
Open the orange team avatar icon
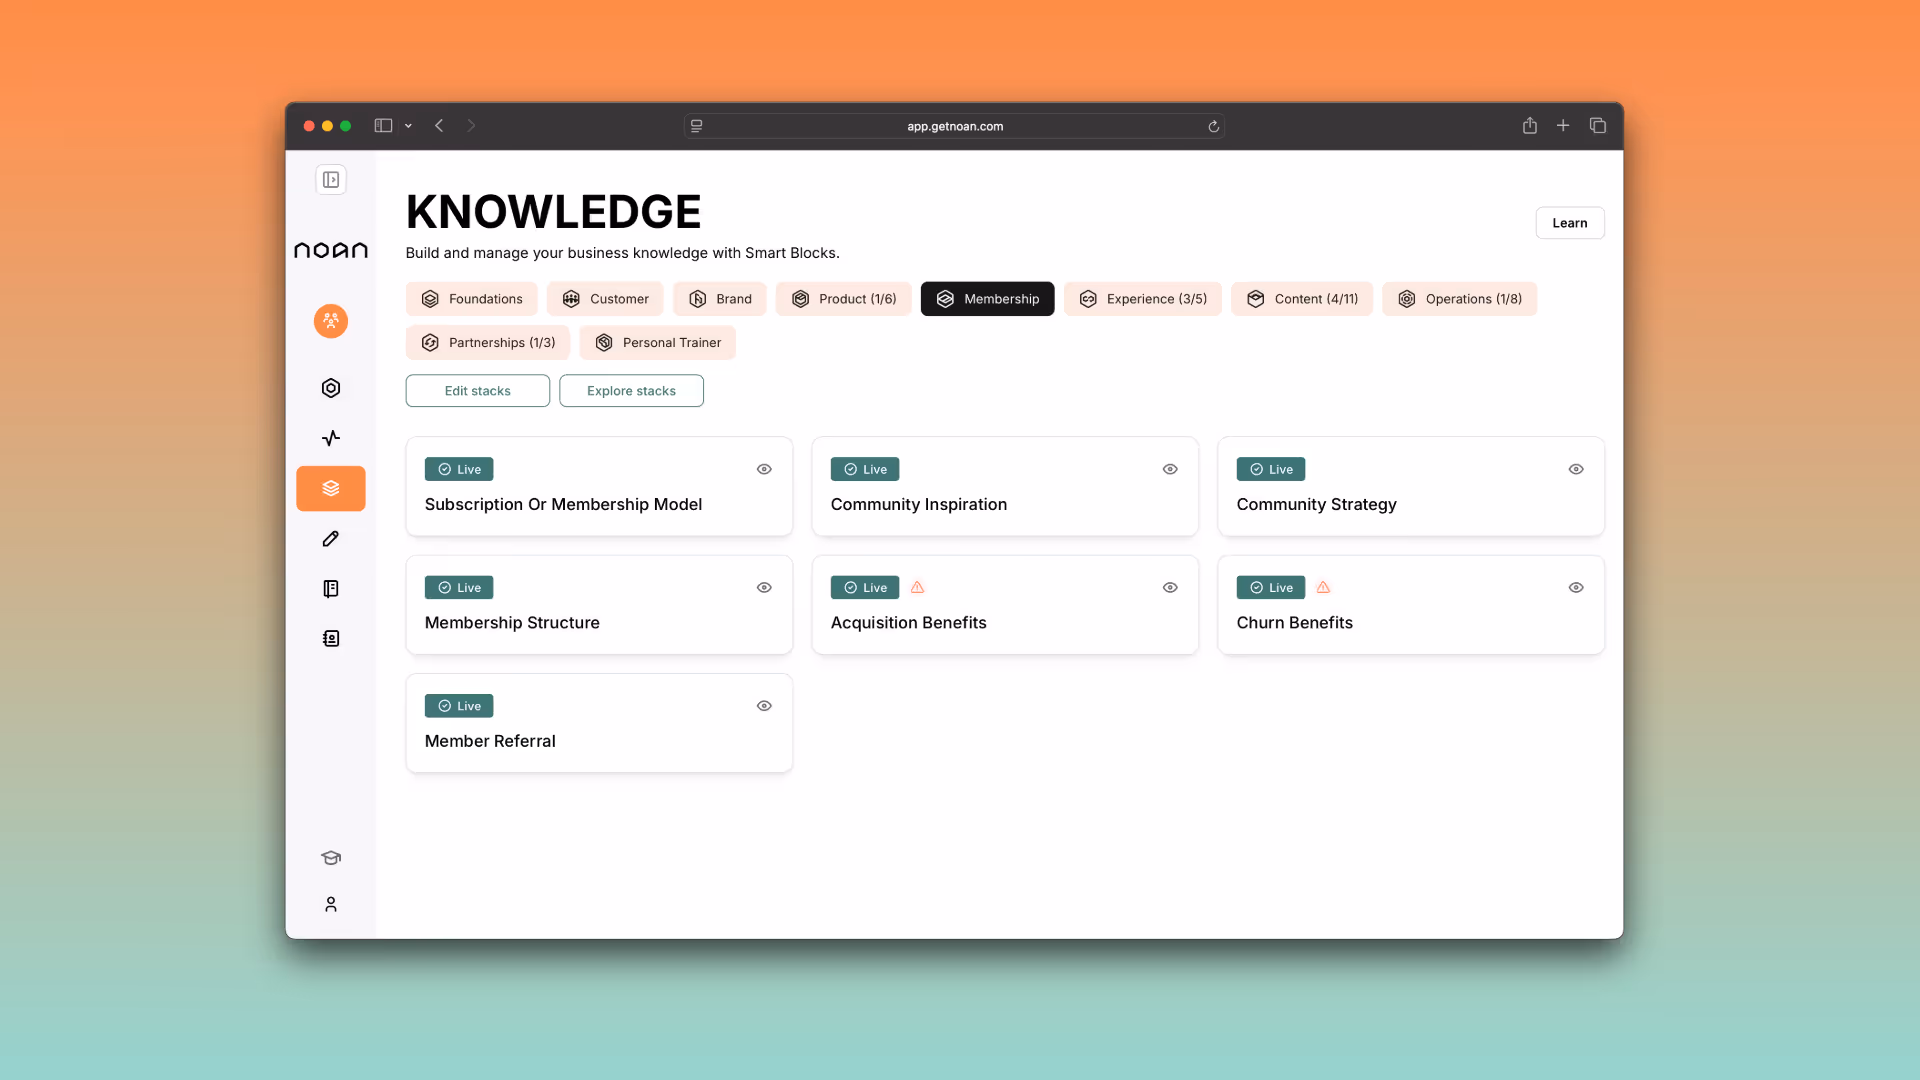click(x=331, y=321)
